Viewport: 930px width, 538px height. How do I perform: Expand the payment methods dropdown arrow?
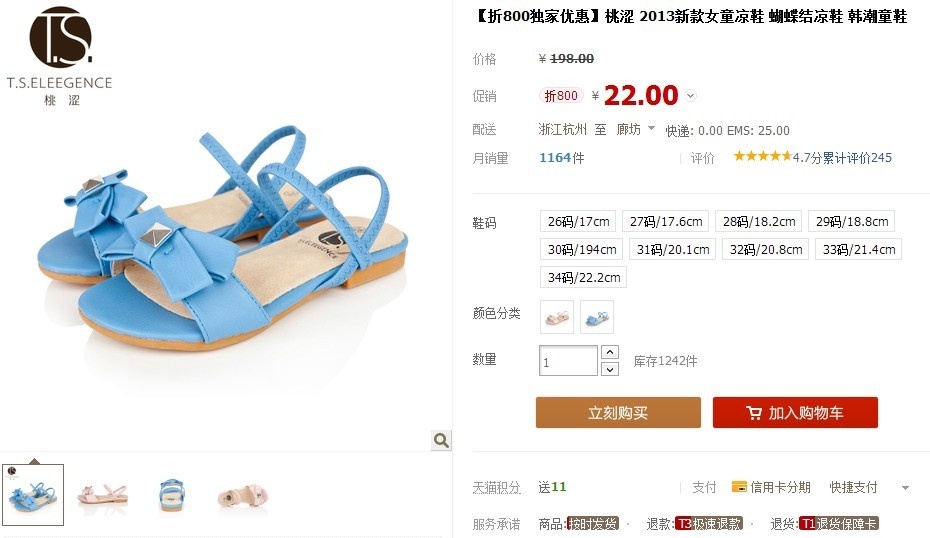click(905, 488)
